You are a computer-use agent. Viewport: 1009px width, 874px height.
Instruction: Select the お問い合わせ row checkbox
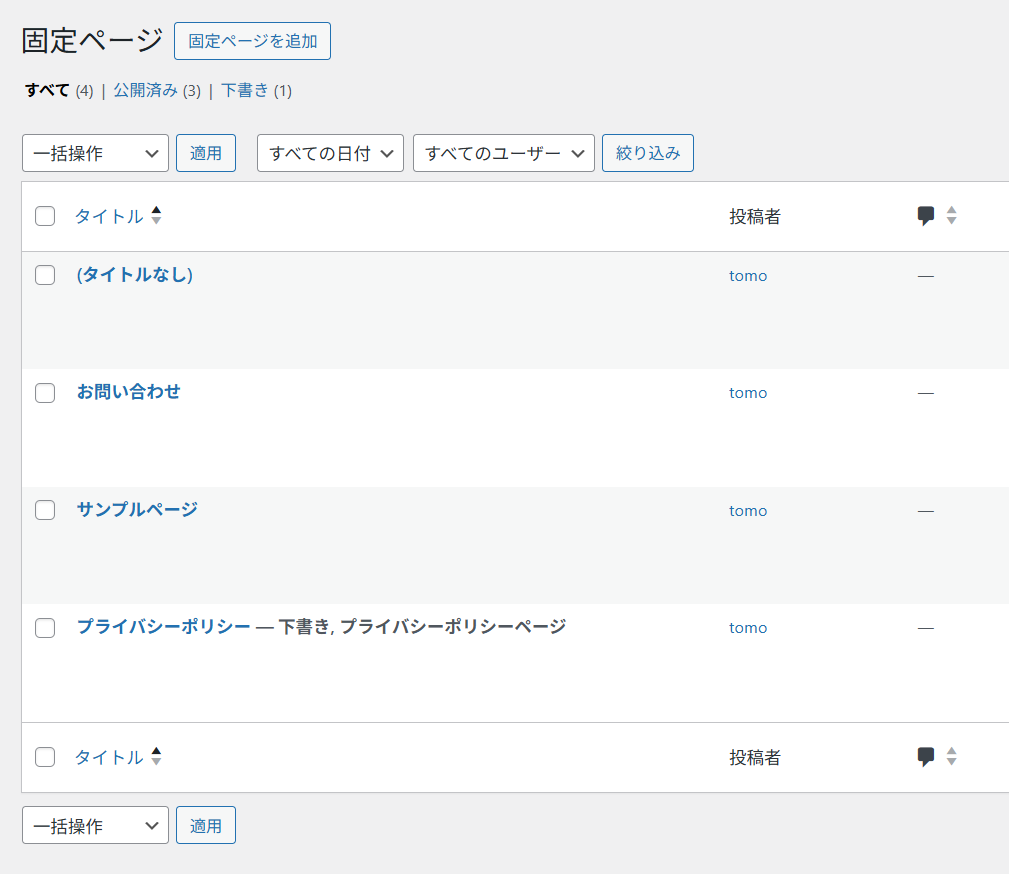click(x=45, y=393)
